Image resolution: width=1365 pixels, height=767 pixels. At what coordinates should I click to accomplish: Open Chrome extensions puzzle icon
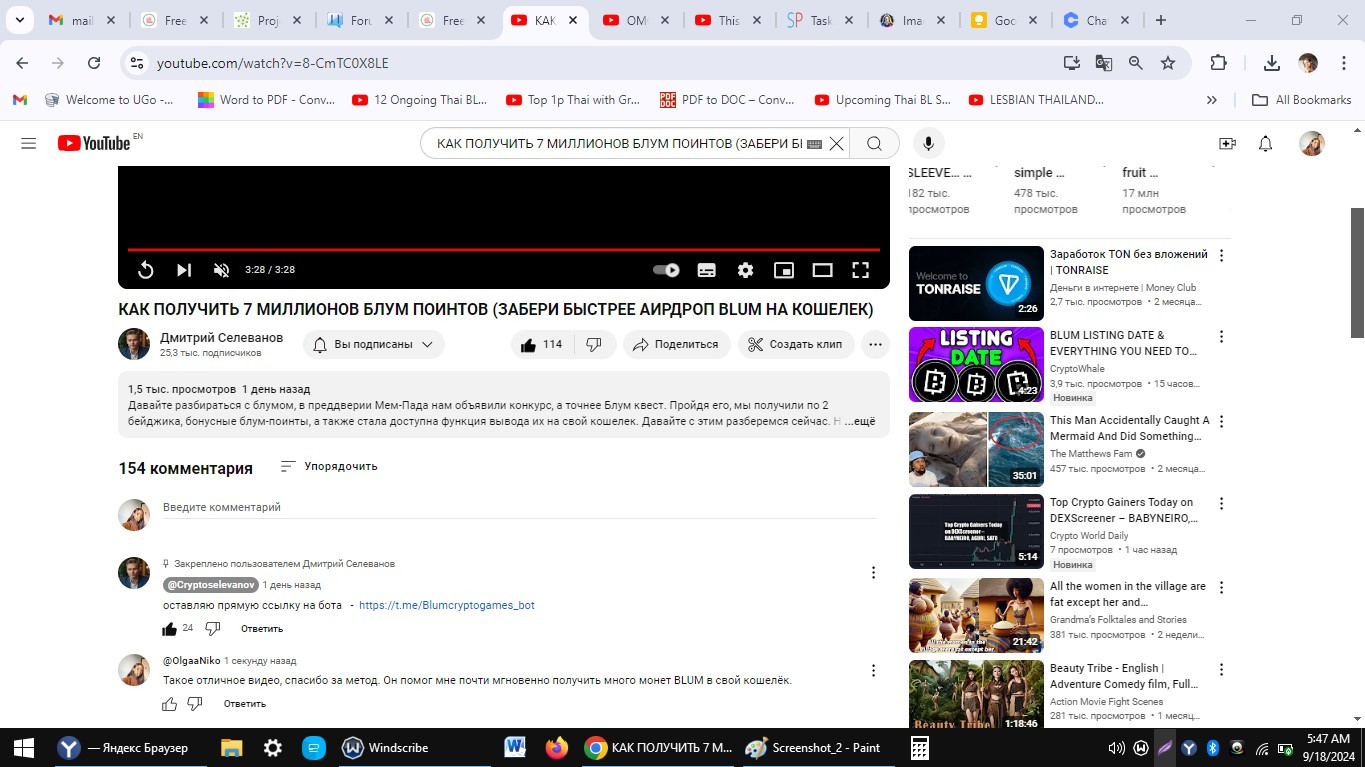tap(1218, 63)
